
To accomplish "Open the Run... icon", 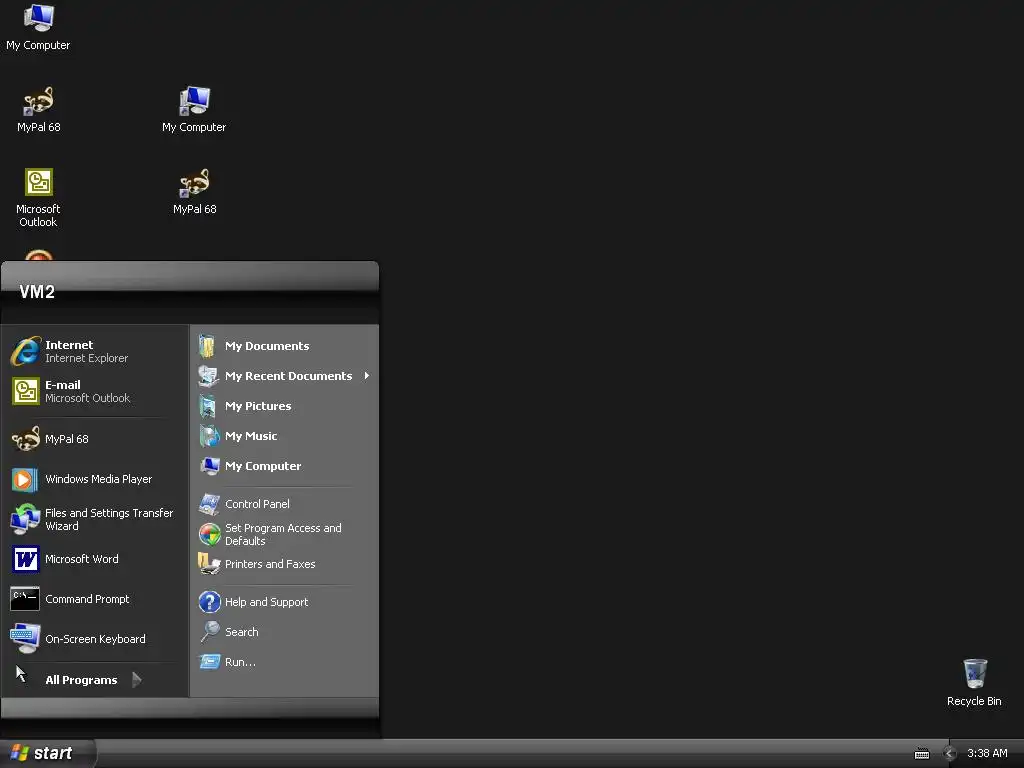I will [210, 662].
